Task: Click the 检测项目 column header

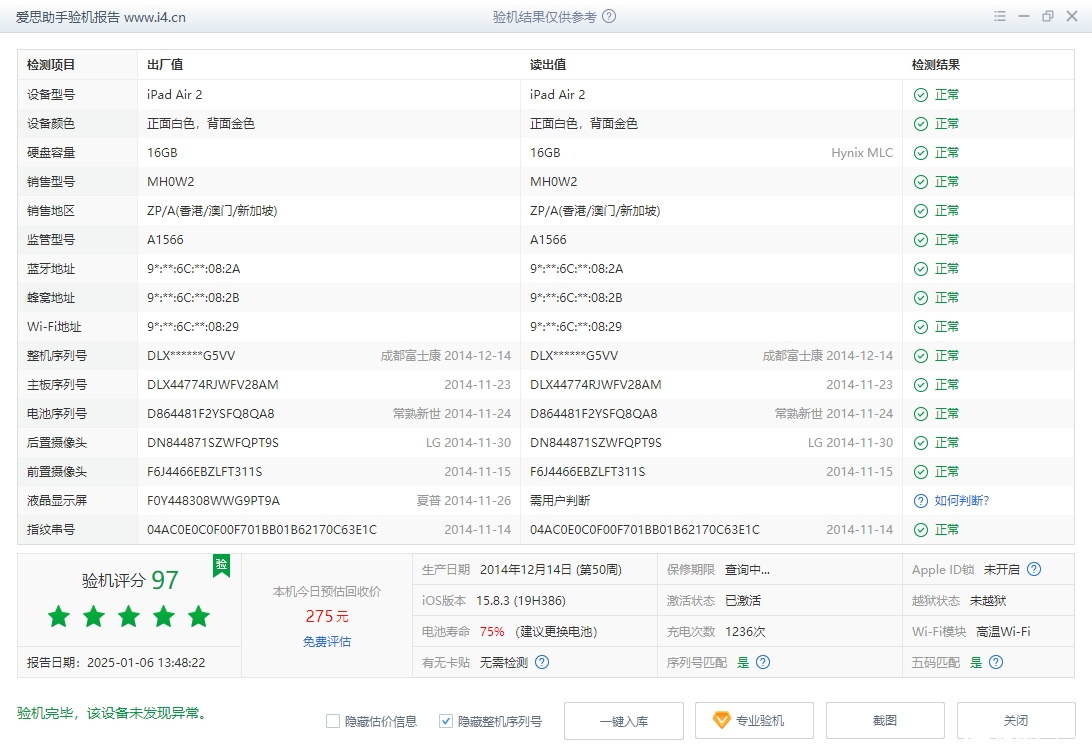Action: 51,65
